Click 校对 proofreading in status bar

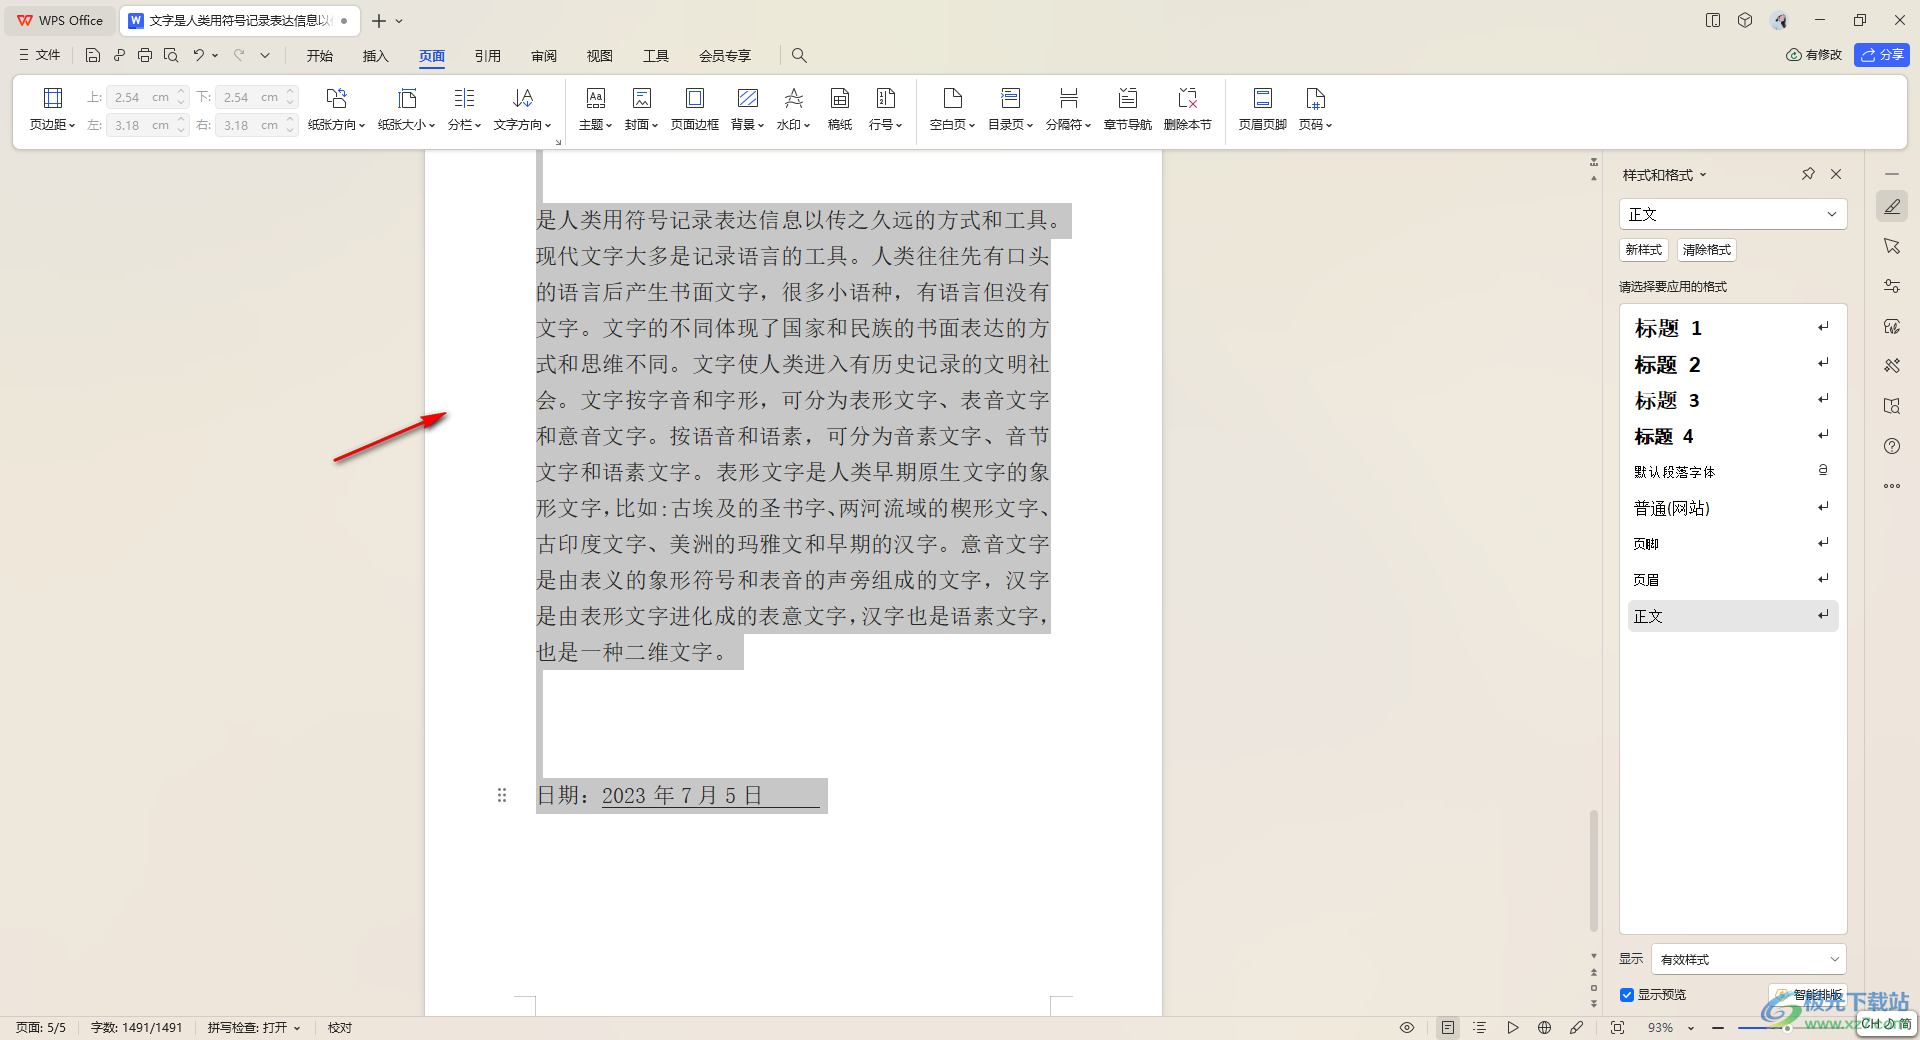point(340,1027)
